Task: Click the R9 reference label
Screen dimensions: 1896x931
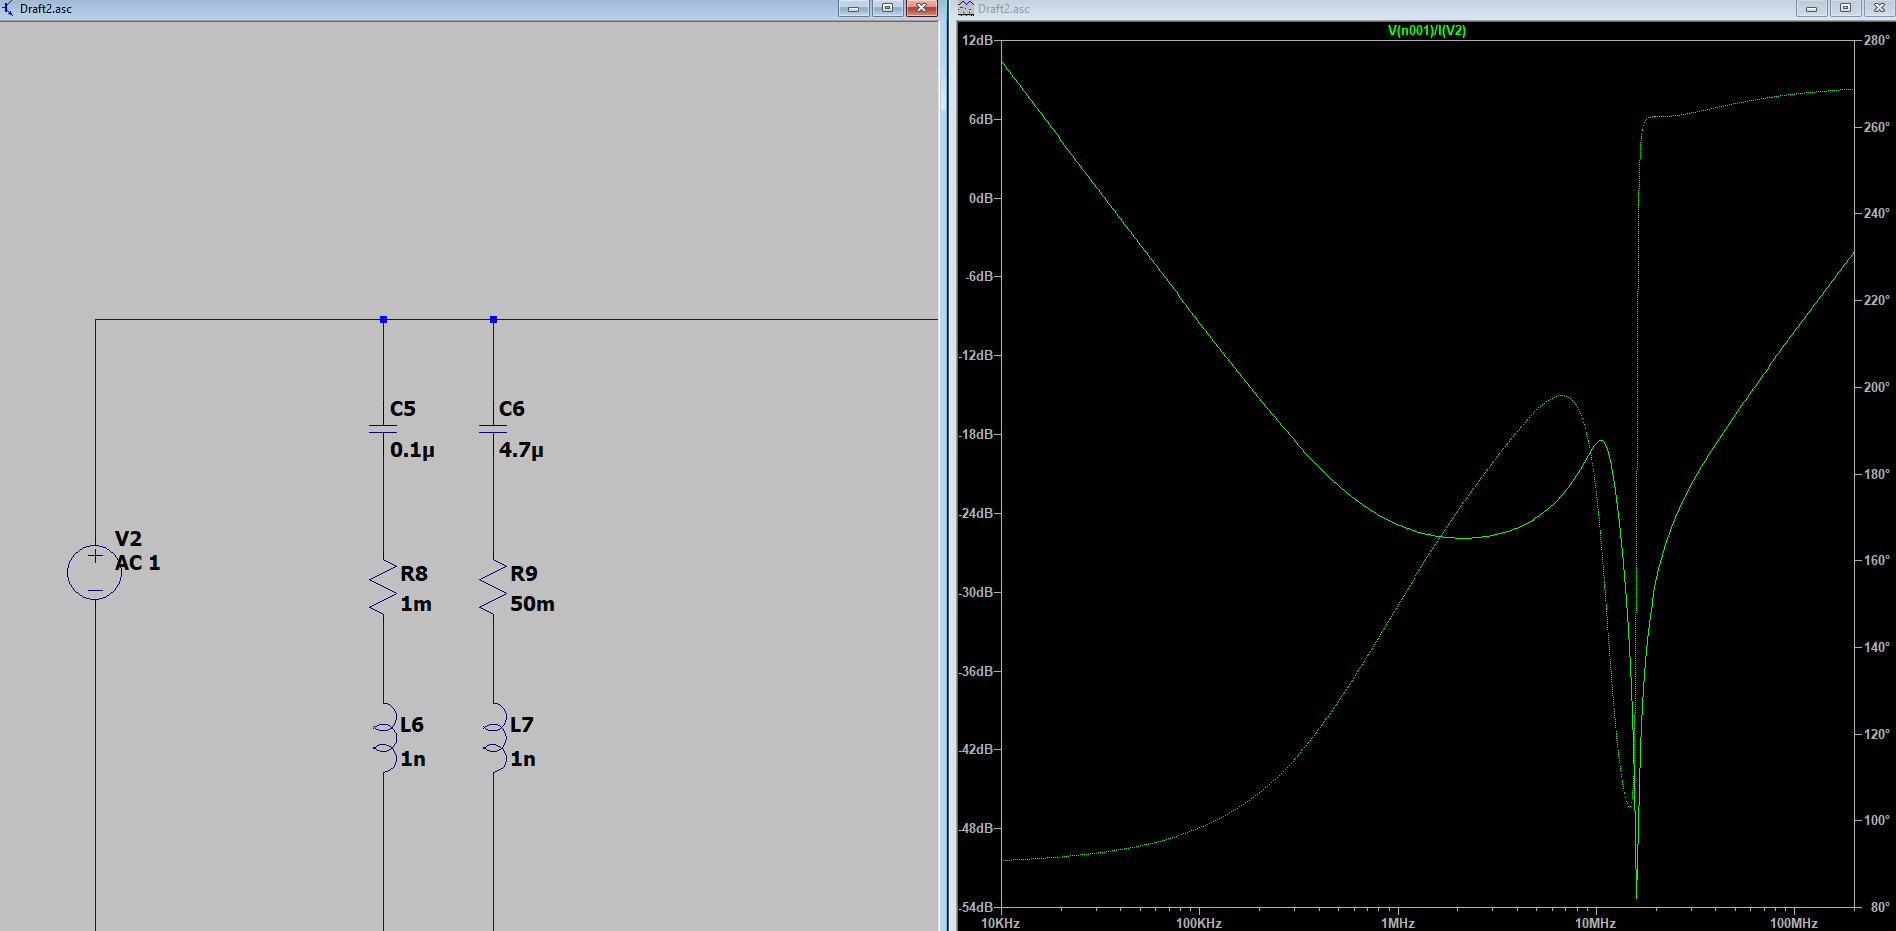Action: click(x=524, y=574)
